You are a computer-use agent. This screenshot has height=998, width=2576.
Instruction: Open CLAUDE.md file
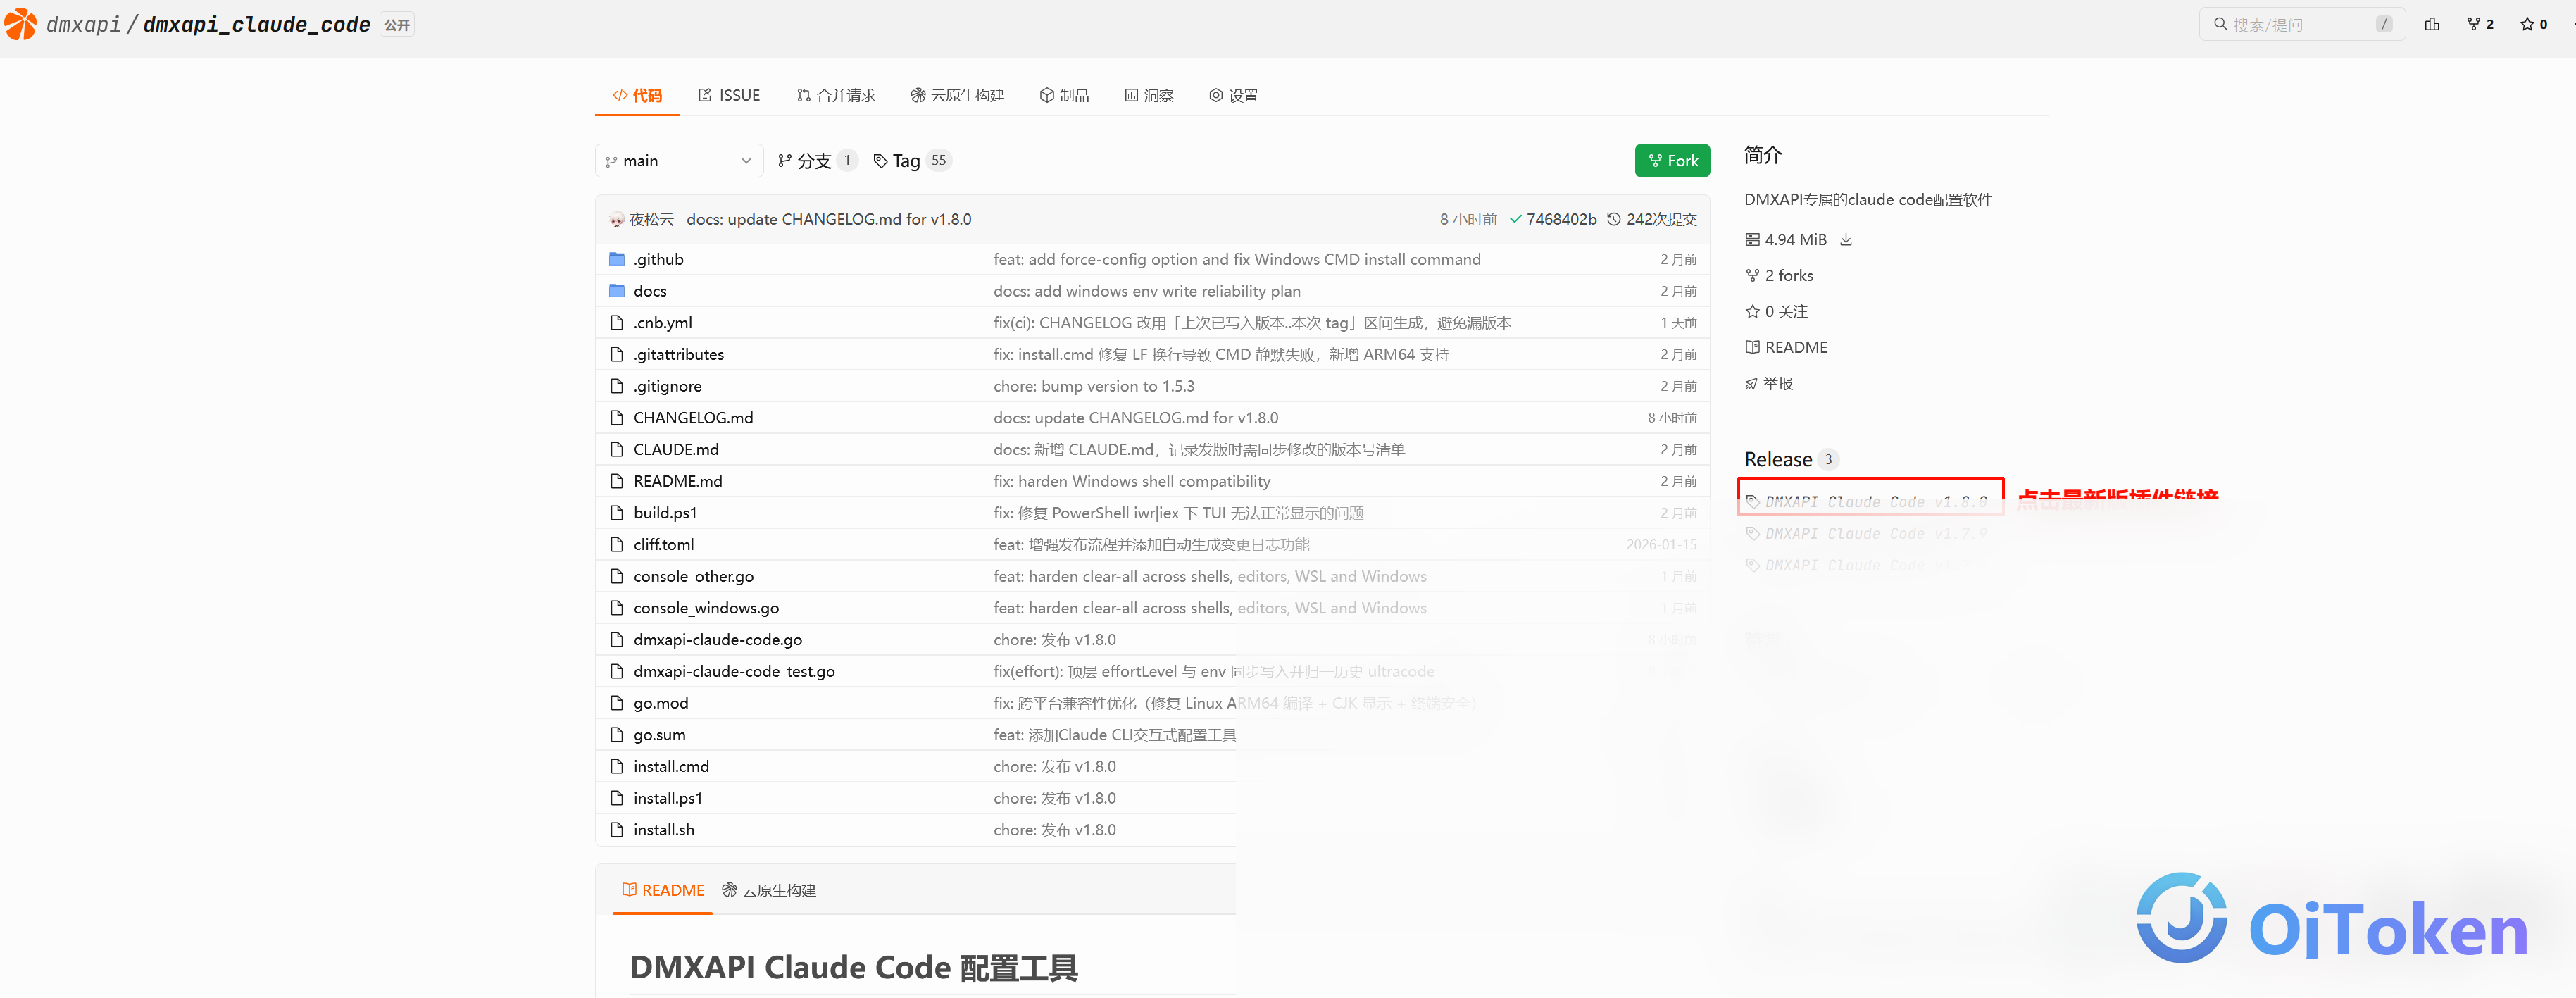point(676,450)
